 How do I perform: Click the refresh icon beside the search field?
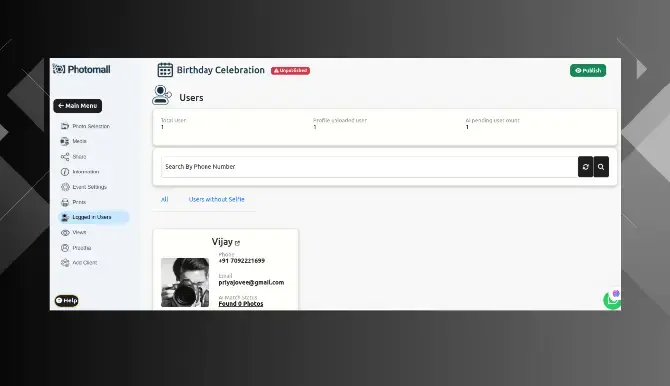[585, 167]
